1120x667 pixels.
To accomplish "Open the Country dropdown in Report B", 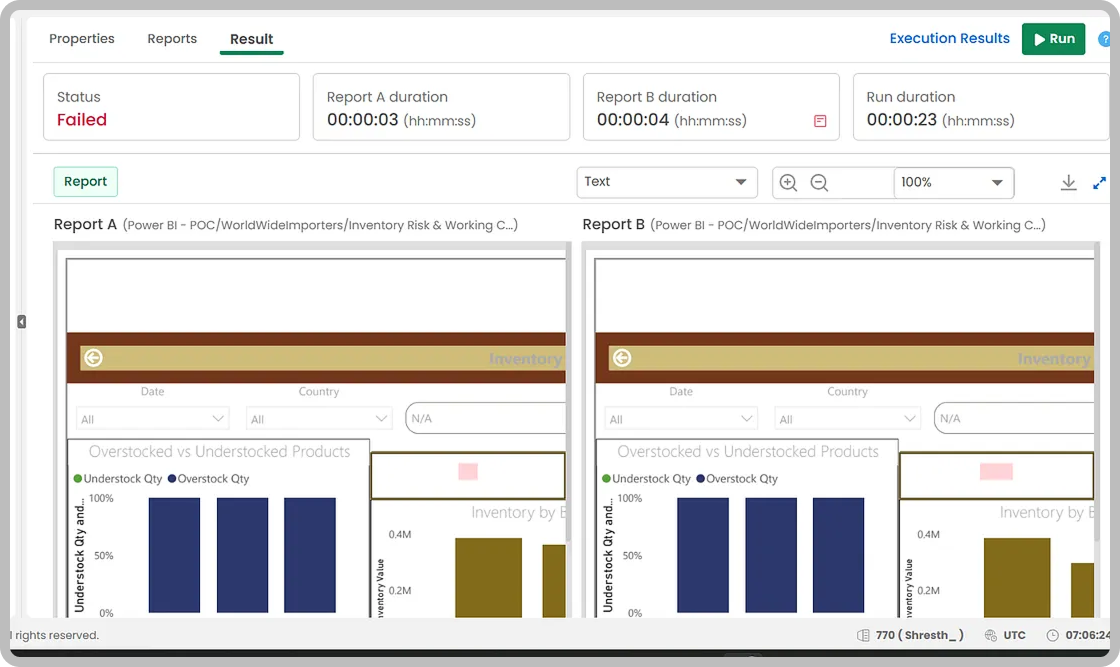I will click(847, 418).
